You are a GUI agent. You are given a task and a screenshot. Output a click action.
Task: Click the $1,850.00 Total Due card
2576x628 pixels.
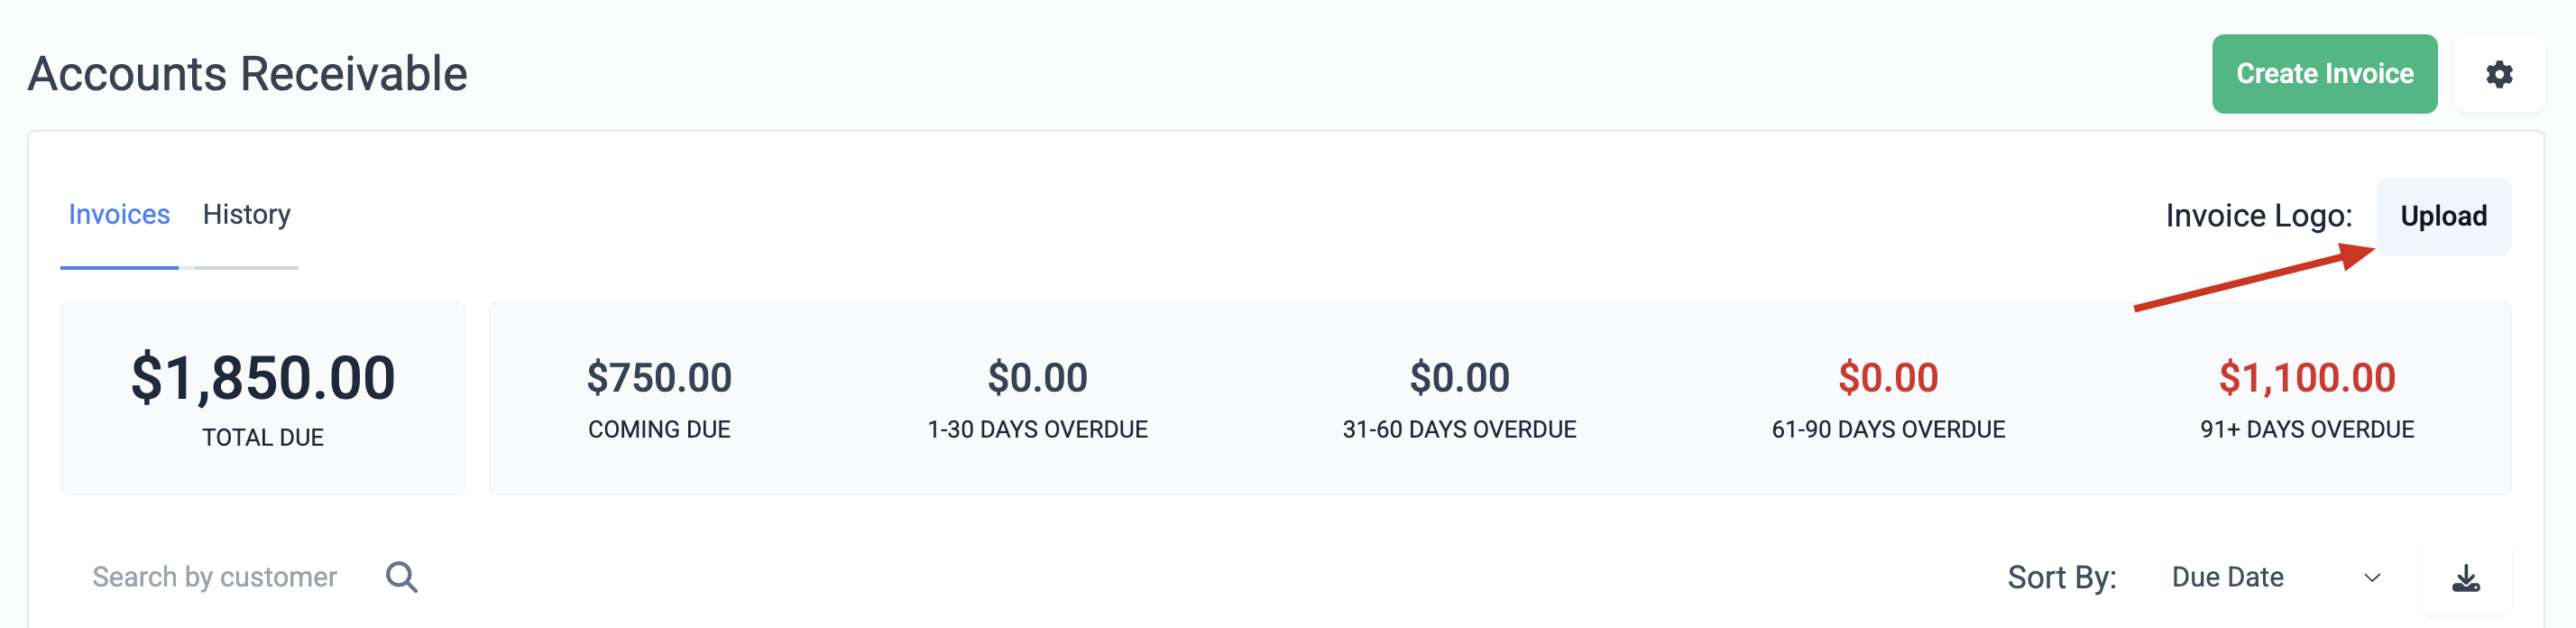(263, 398)
